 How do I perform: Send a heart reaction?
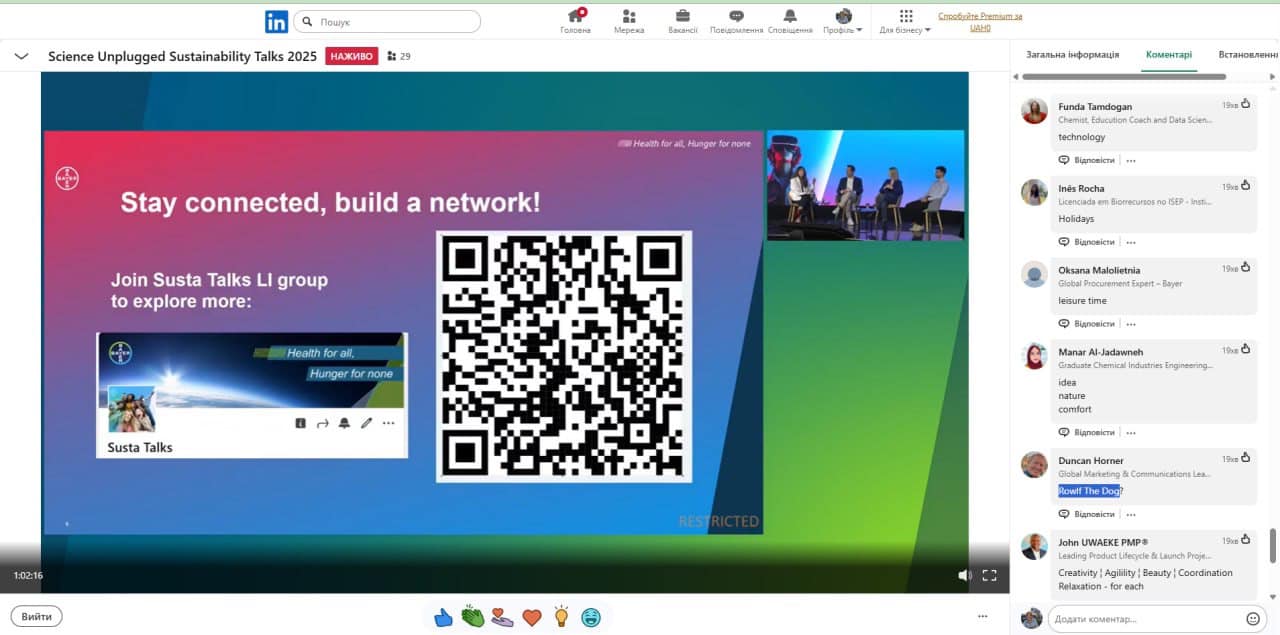point(532,617)
